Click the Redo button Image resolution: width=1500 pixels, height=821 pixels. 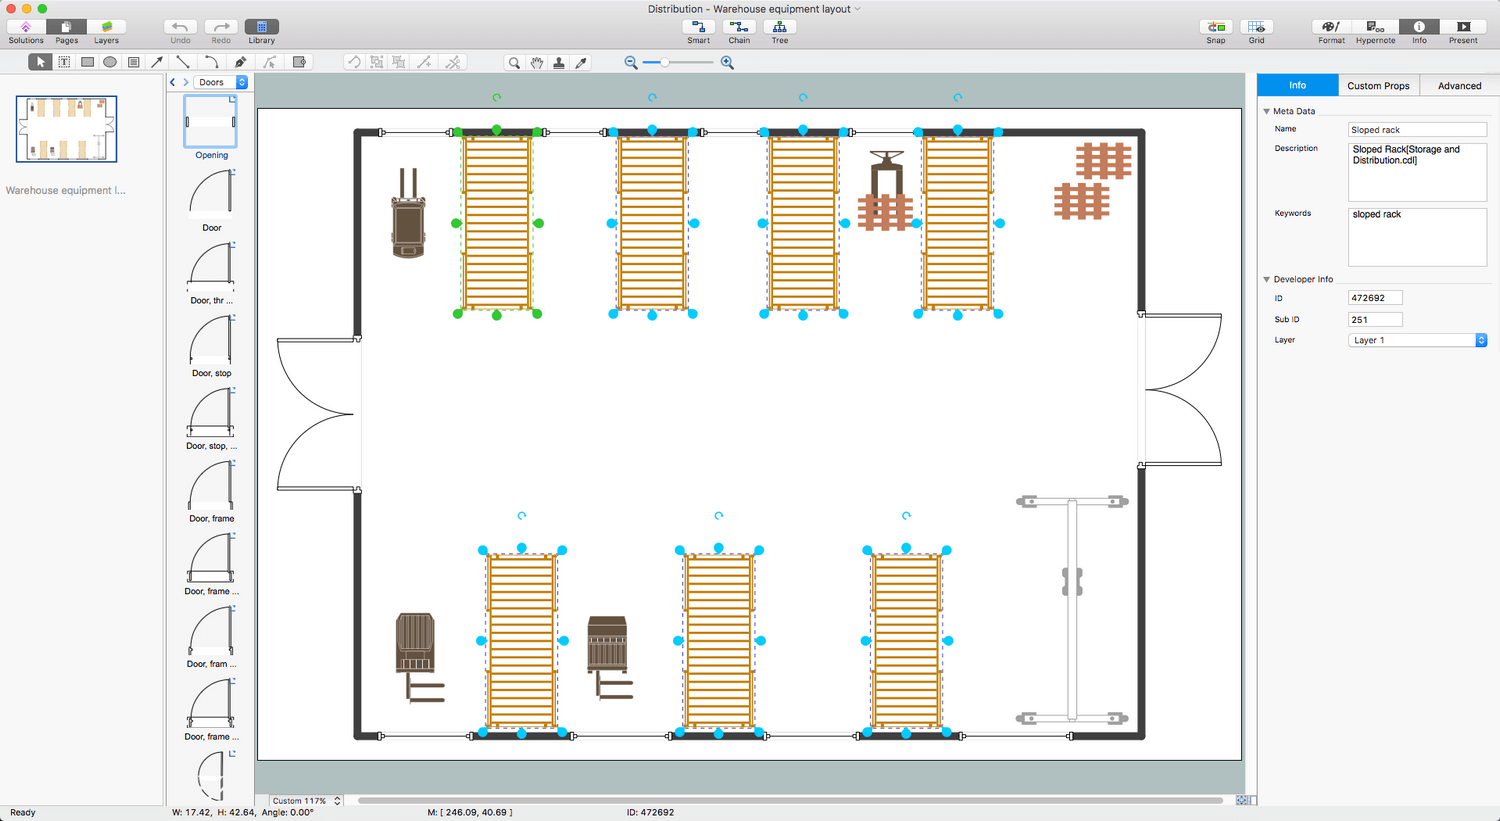point(220,25)
